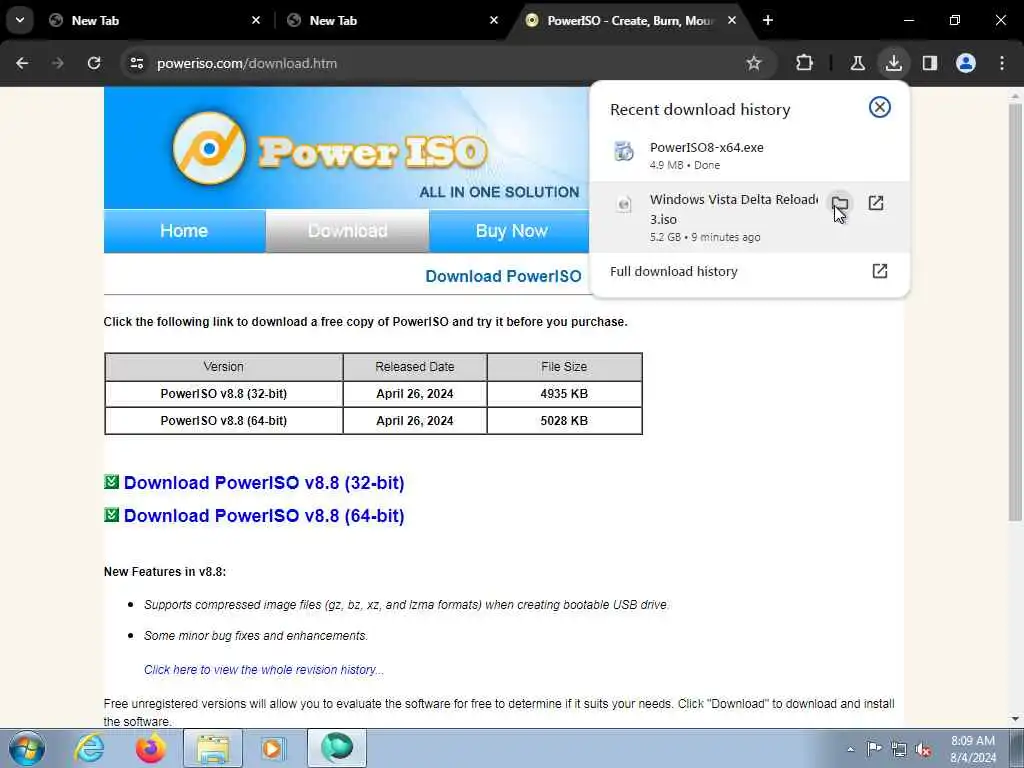Open the Action Center flag icon
The image size is (1024, 768).
[874, 749]
